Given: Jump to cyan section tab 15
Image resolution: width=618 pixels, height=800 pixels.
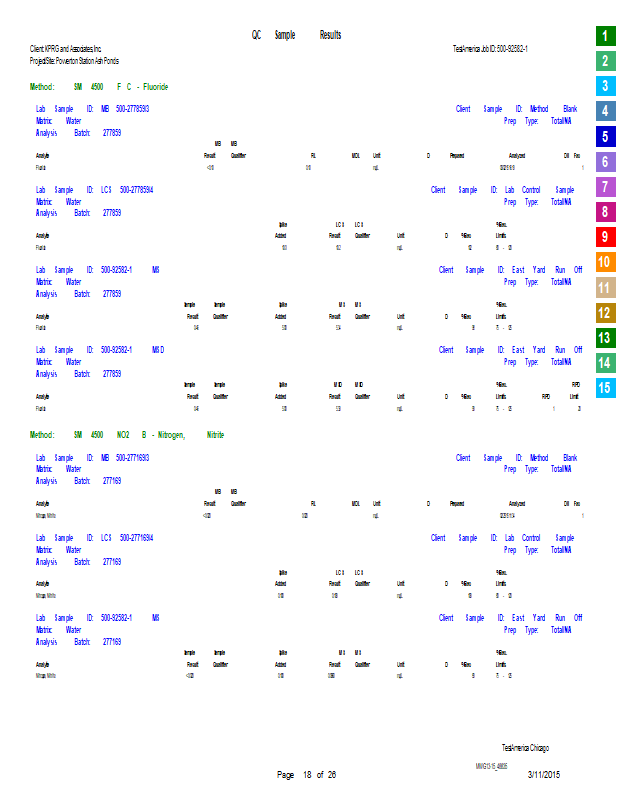Looking at the screenshot, I should pos(605,388).
